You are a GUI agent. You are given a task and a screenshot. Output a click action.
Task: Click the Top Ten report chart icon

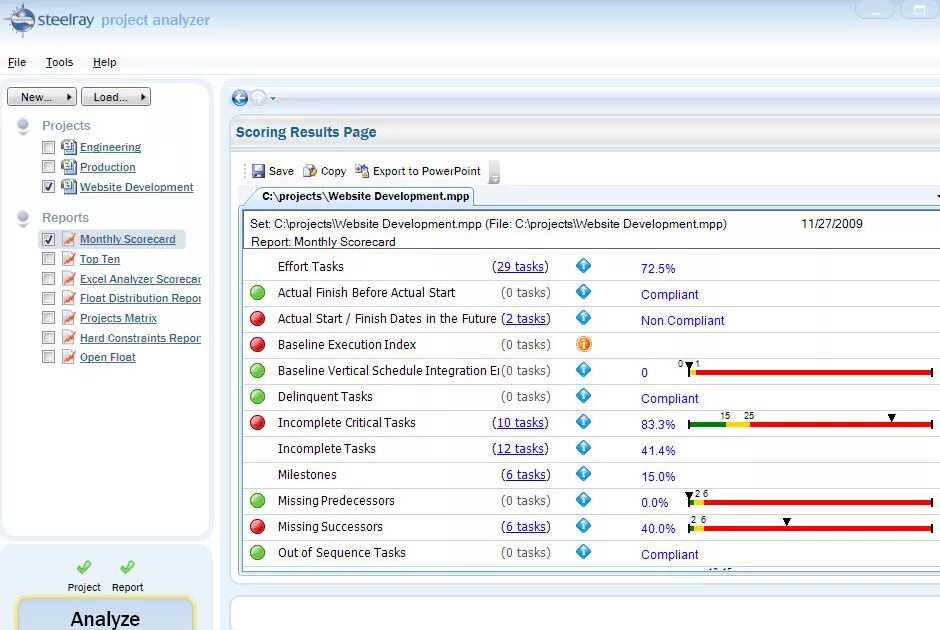[69, 259]
